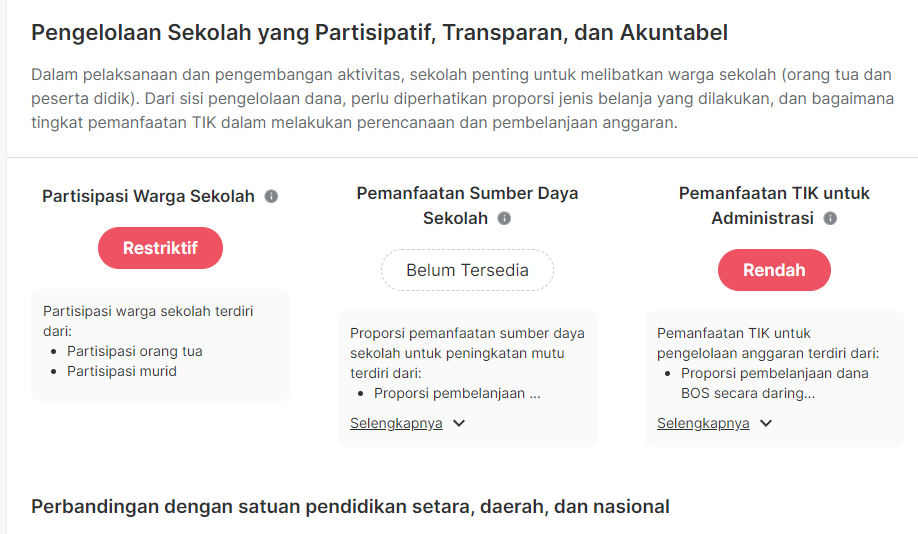This screenshot has height=534, width=918.
Task: Click the Pemanfaatan TIK untuk Administrasi title
Action: click(x=774, y=205)
